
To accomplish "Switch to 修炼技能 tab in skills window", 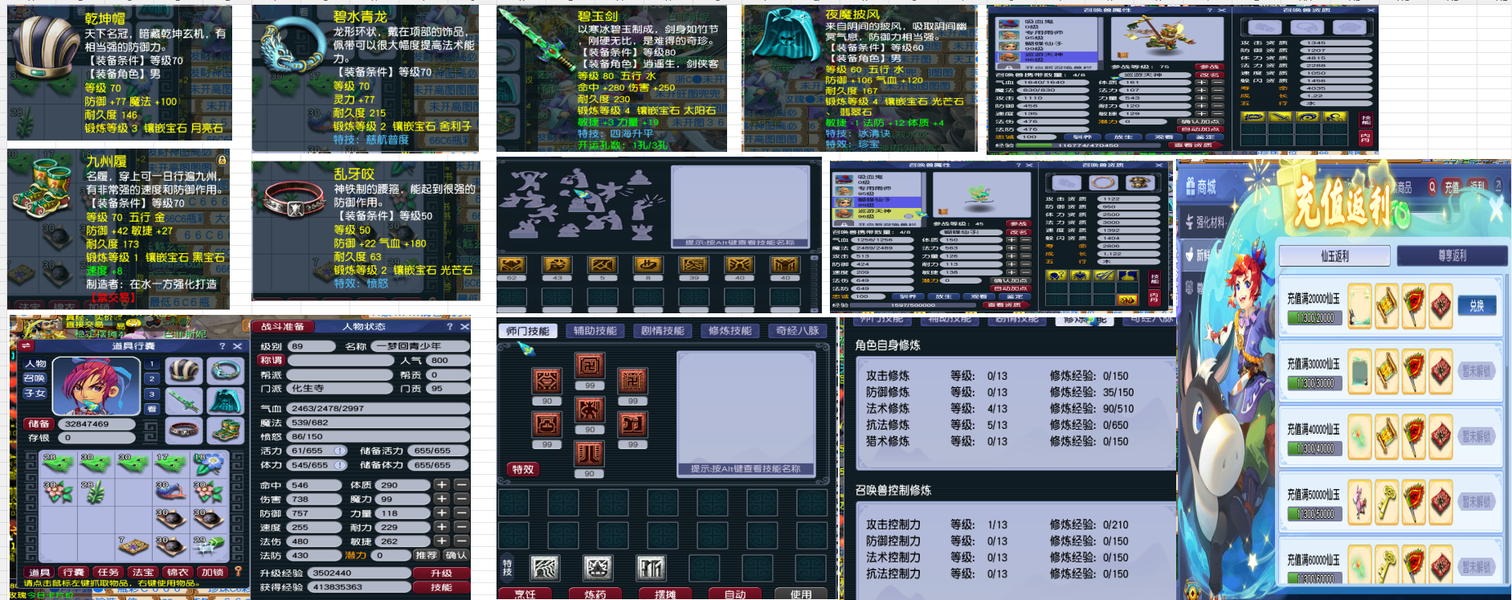I will coord(728,330).
